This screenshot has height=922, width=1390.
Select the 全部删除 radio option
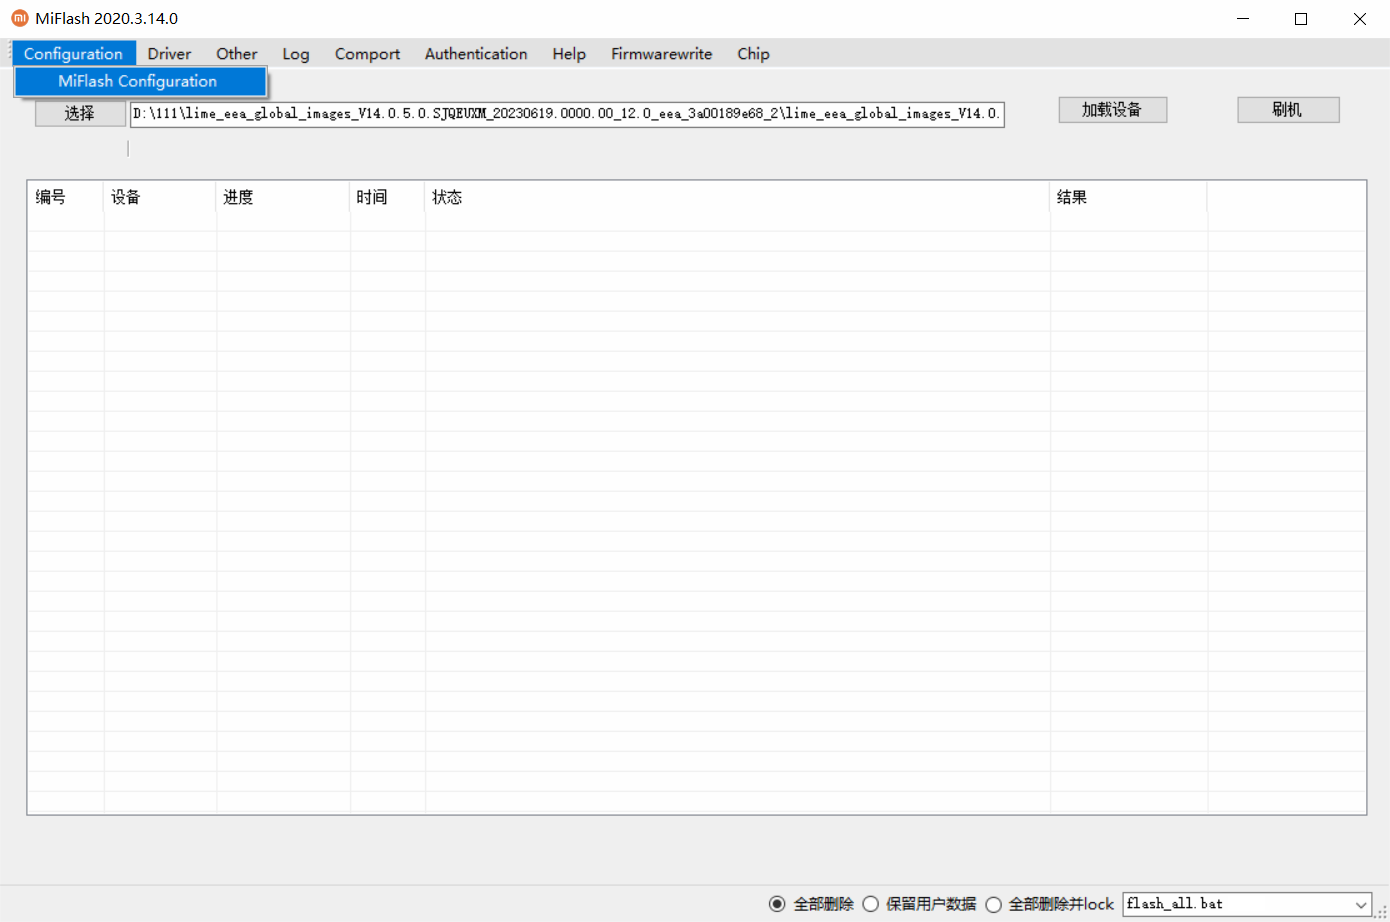click(x=777, y=904)
